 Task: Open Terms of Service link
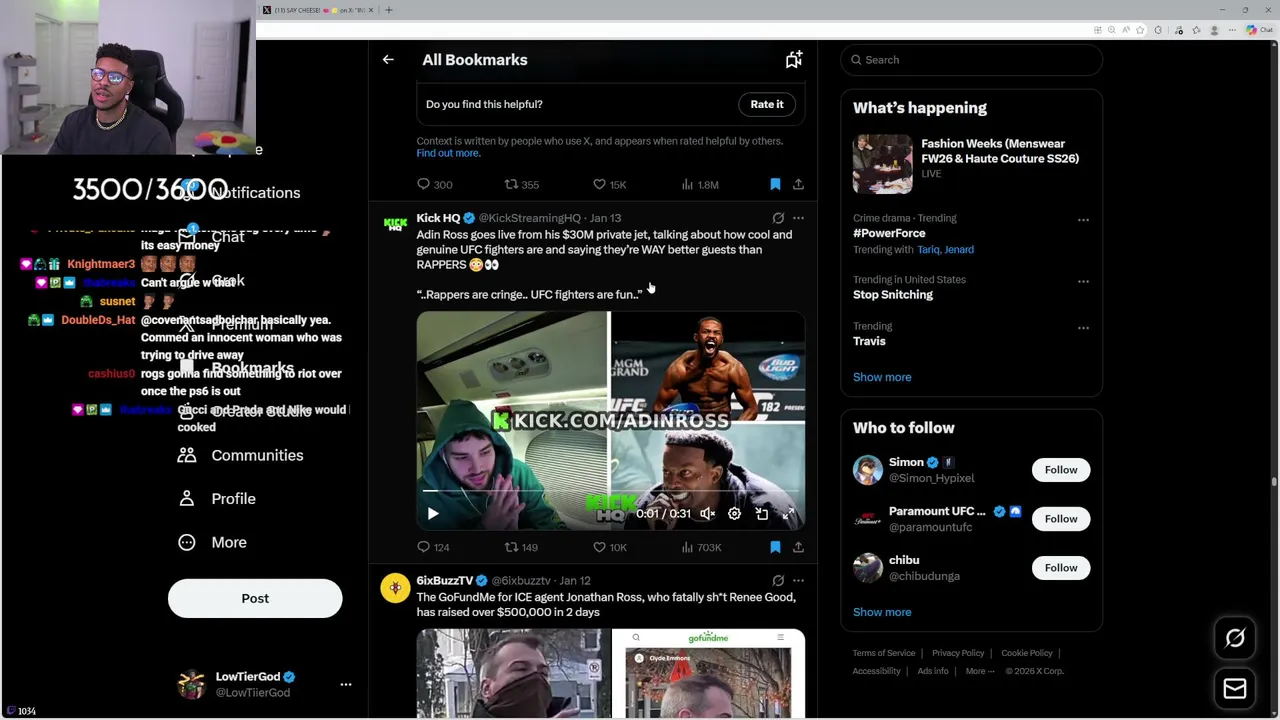pos(884,653)
